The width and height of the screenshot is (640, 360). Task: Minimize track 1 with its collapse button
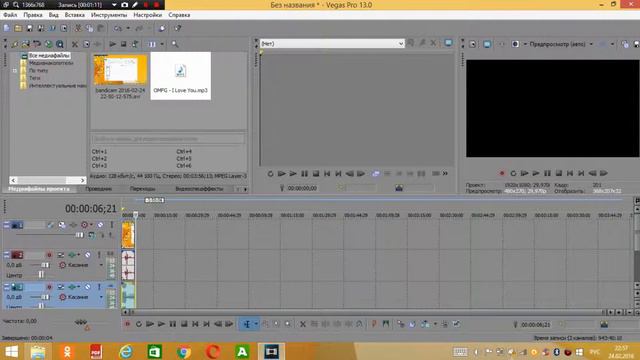click(6, 224)
